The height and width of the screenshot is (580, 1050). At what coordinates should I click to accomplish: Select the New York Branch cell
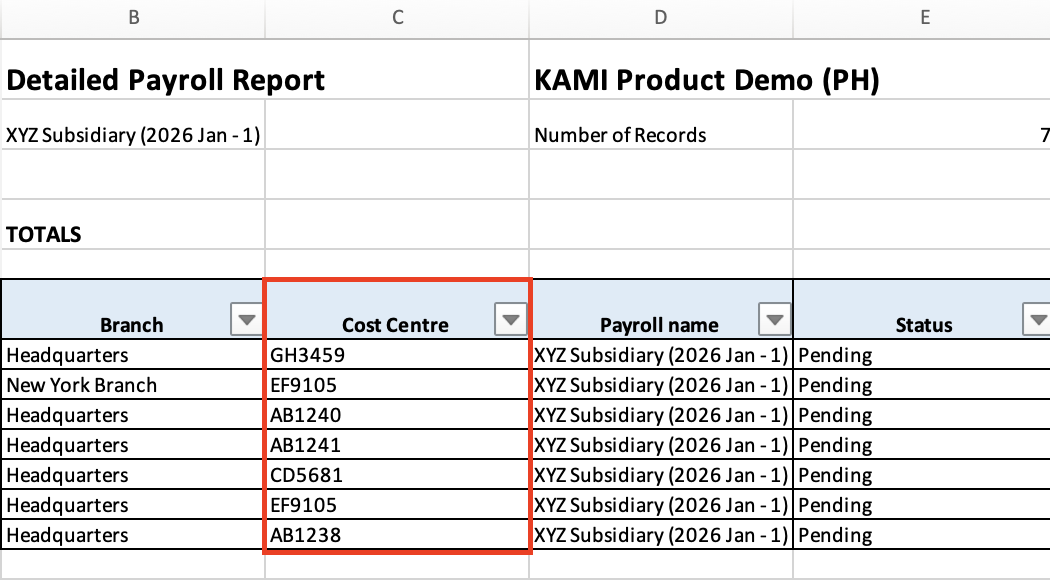tap(133, 384)
